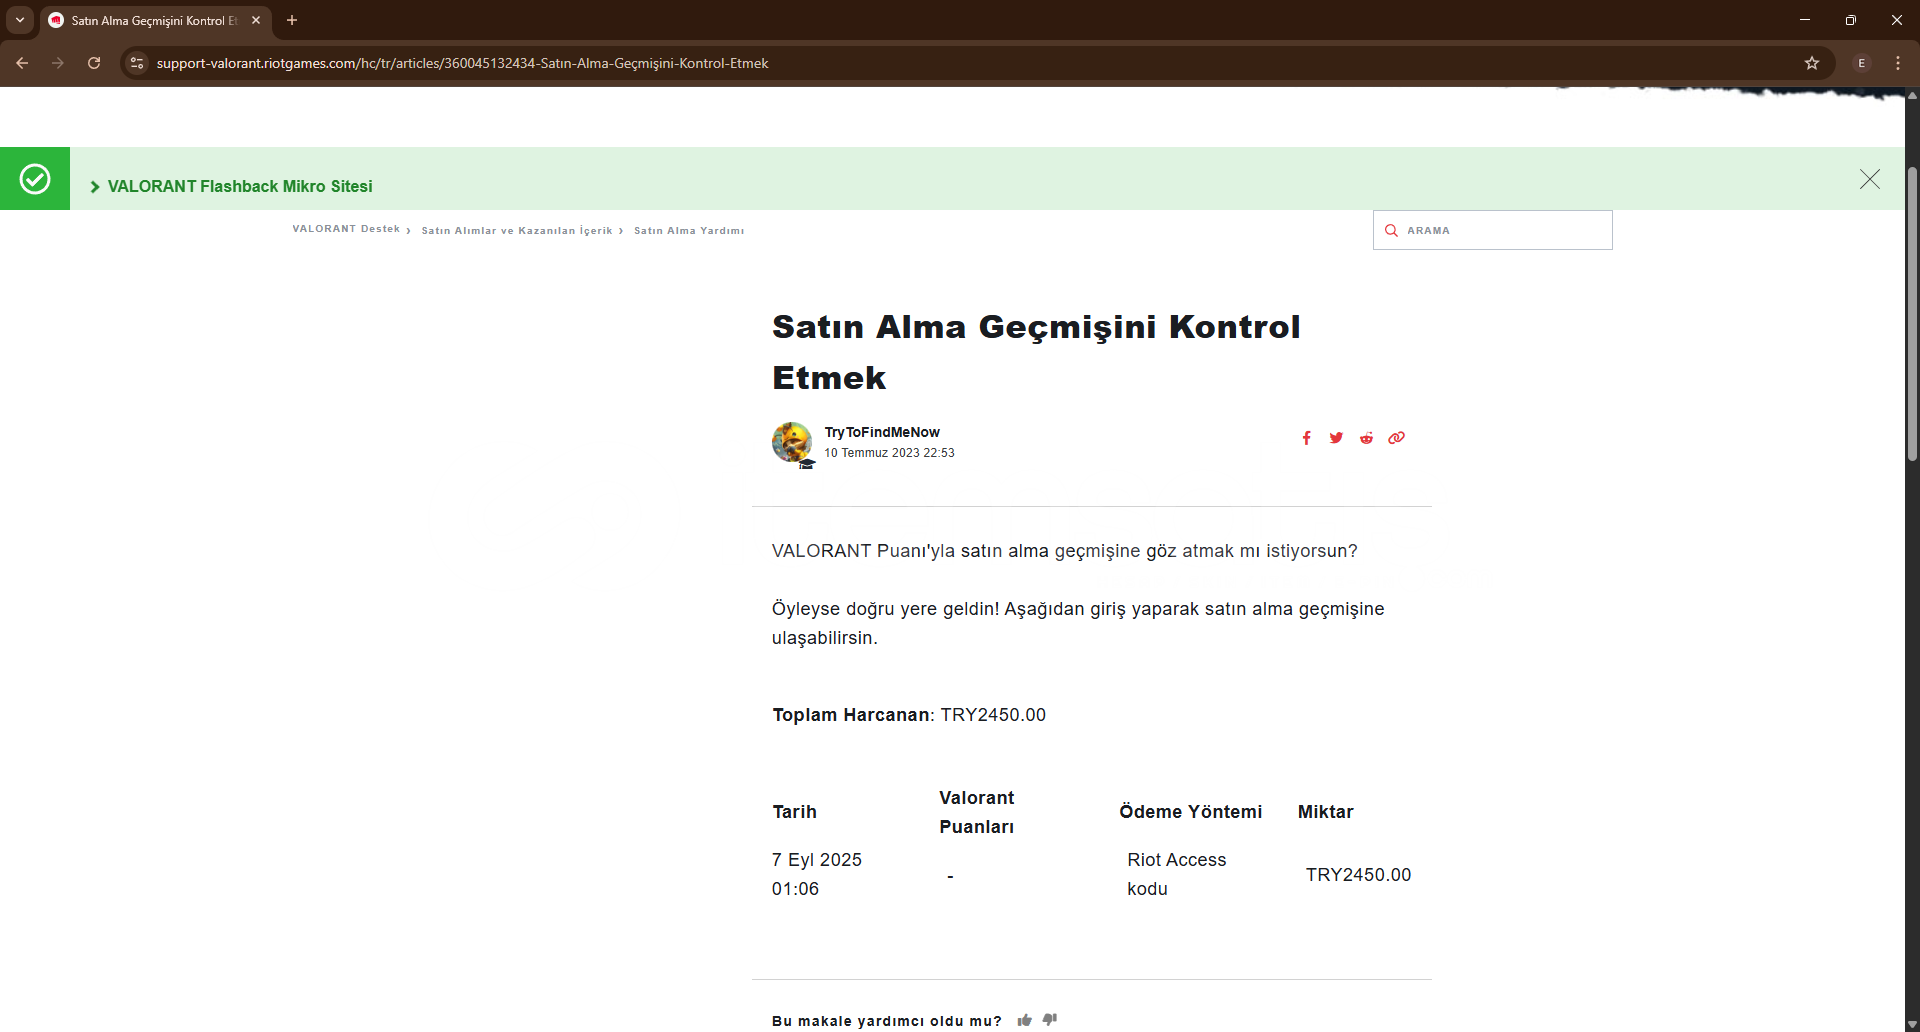Open Chrome three-dot menu

tap(1898, 63)
